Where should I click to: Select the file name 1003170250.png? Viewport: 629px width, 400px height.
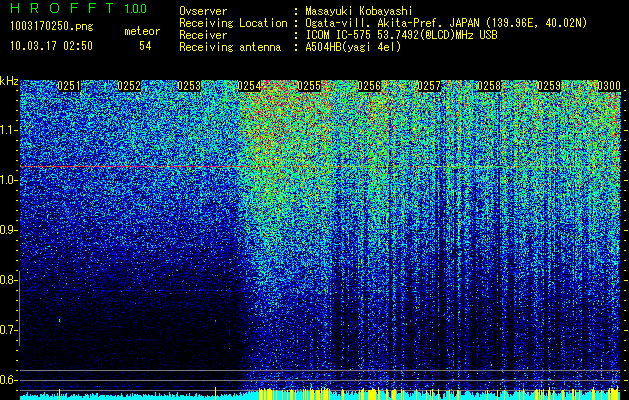(x=52, y=26)
